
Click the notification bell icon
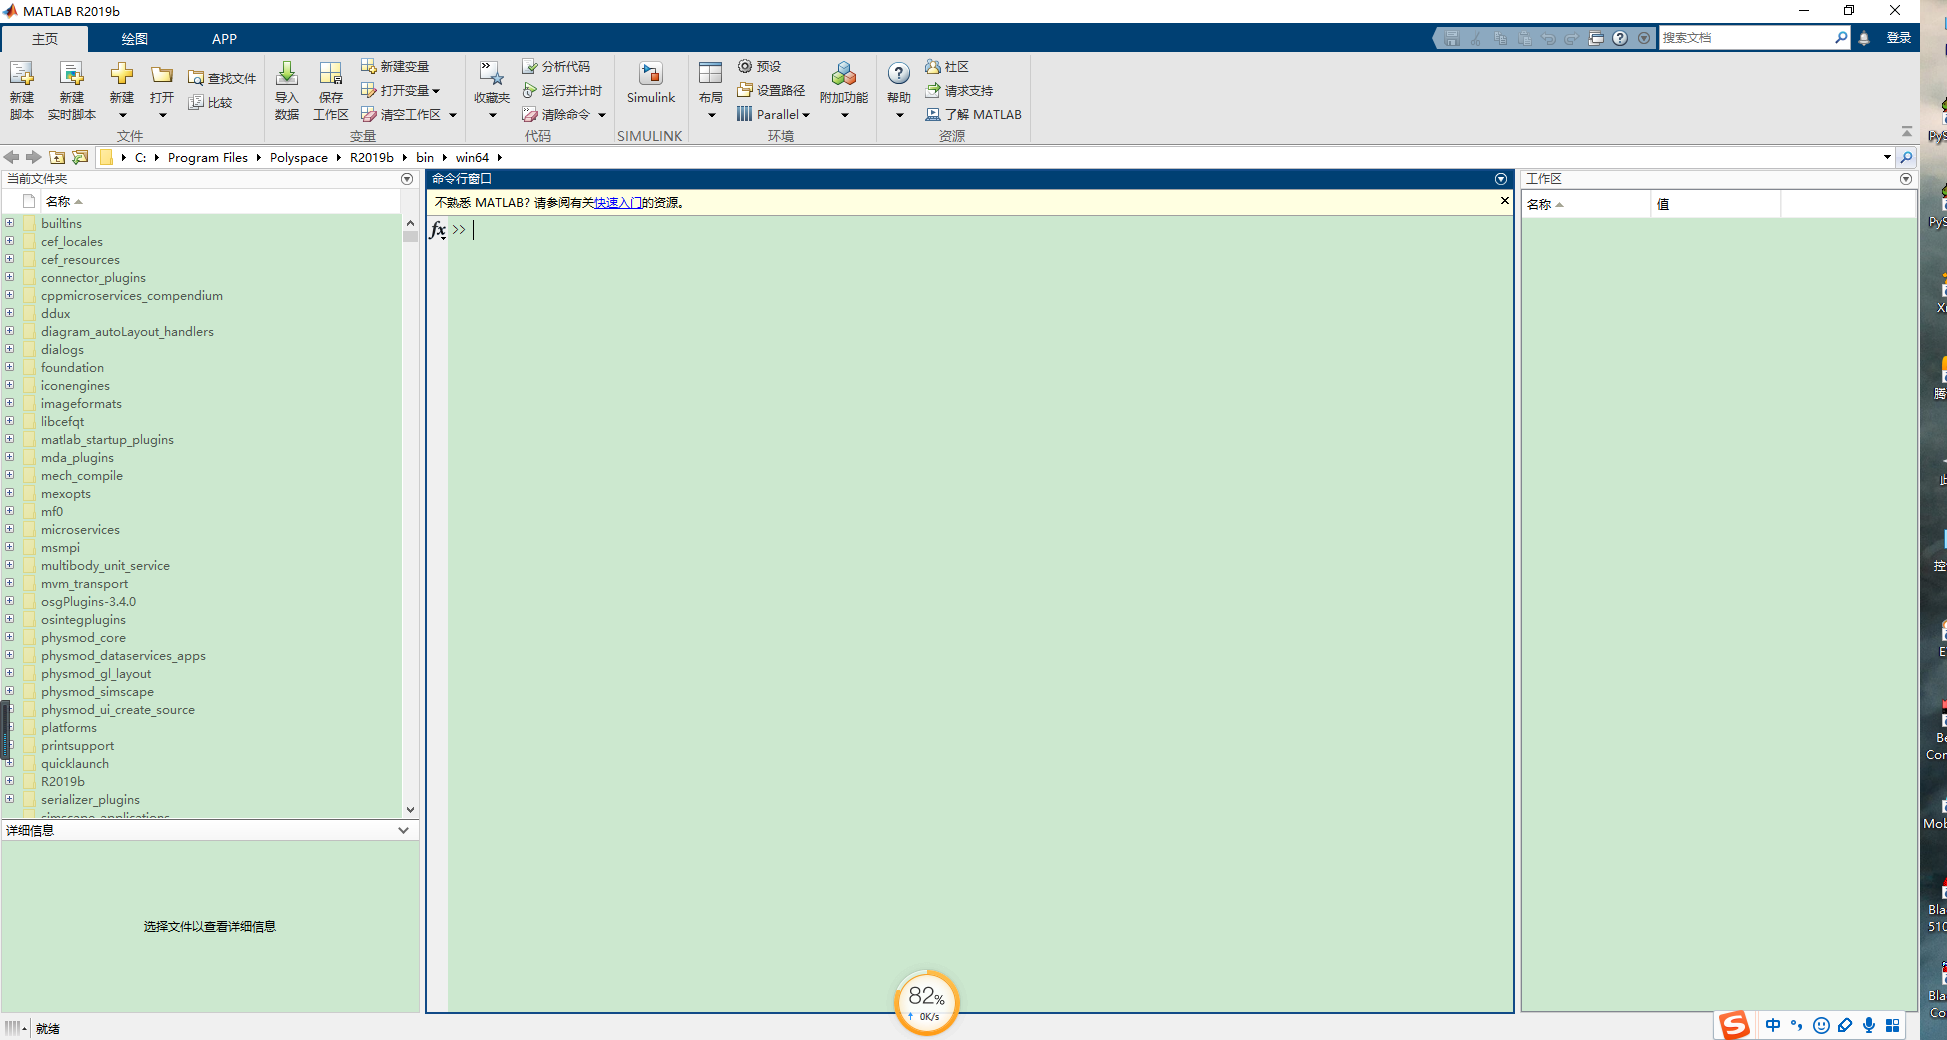(1864, 38)
